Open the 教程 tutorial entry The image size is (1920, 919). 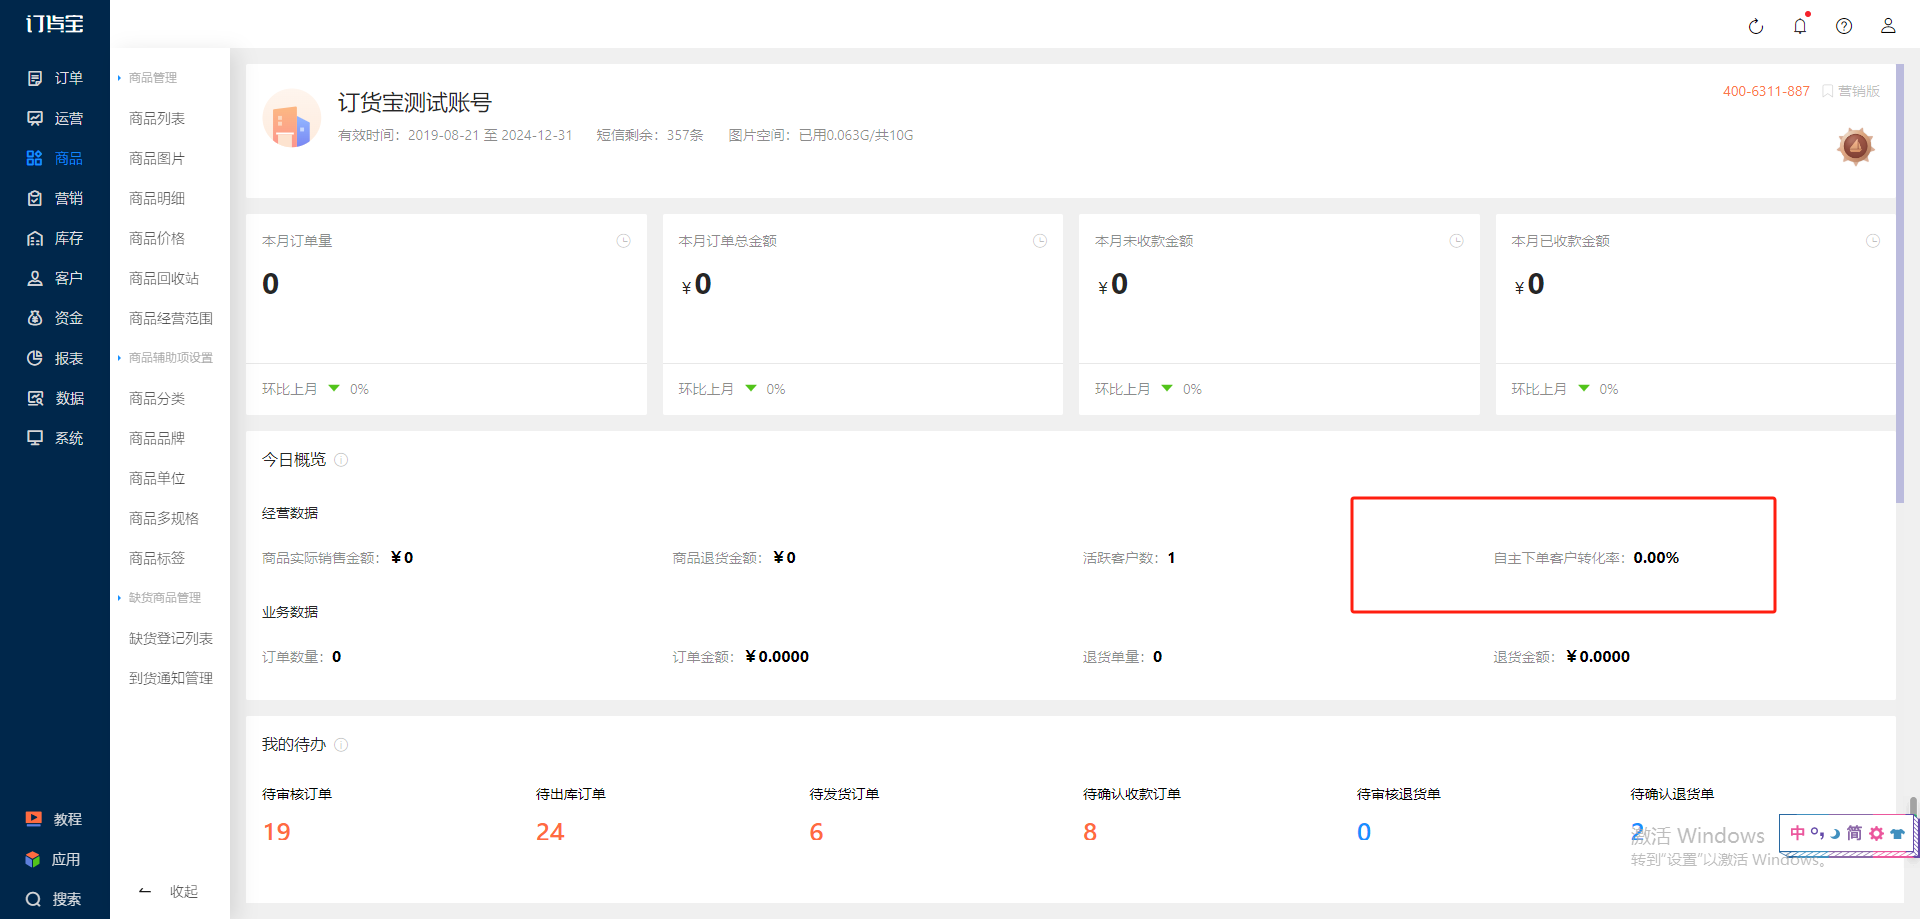(x=55, y=819)
